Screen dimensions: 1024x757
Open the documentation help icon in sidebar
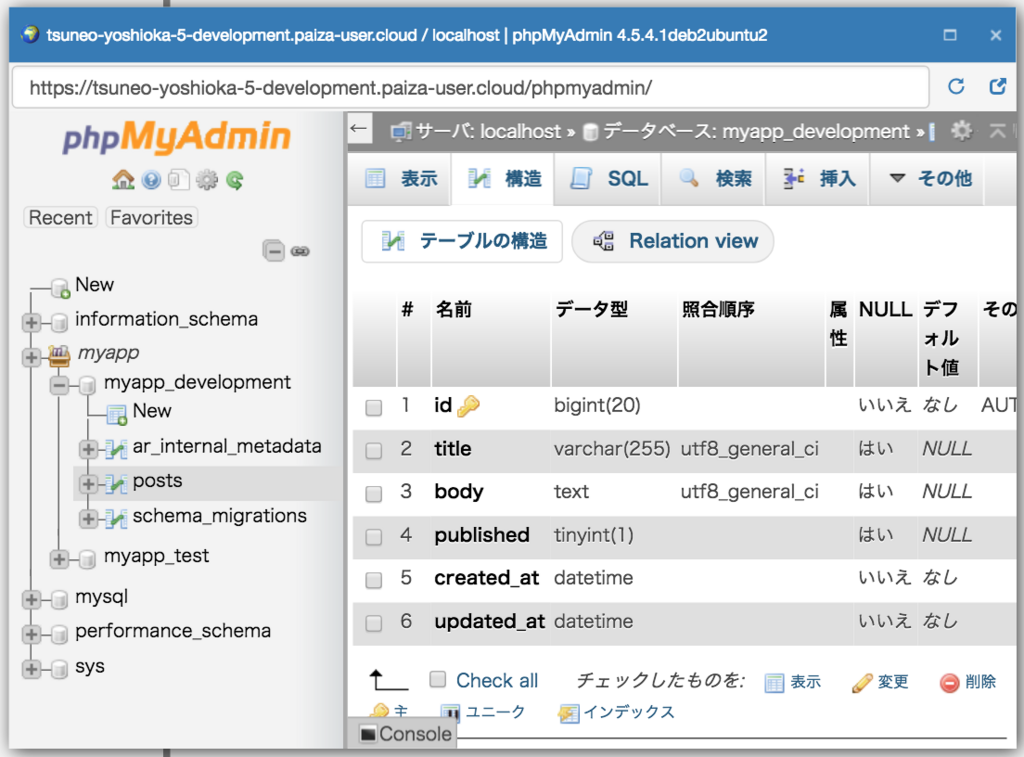(x=152, y=180)
